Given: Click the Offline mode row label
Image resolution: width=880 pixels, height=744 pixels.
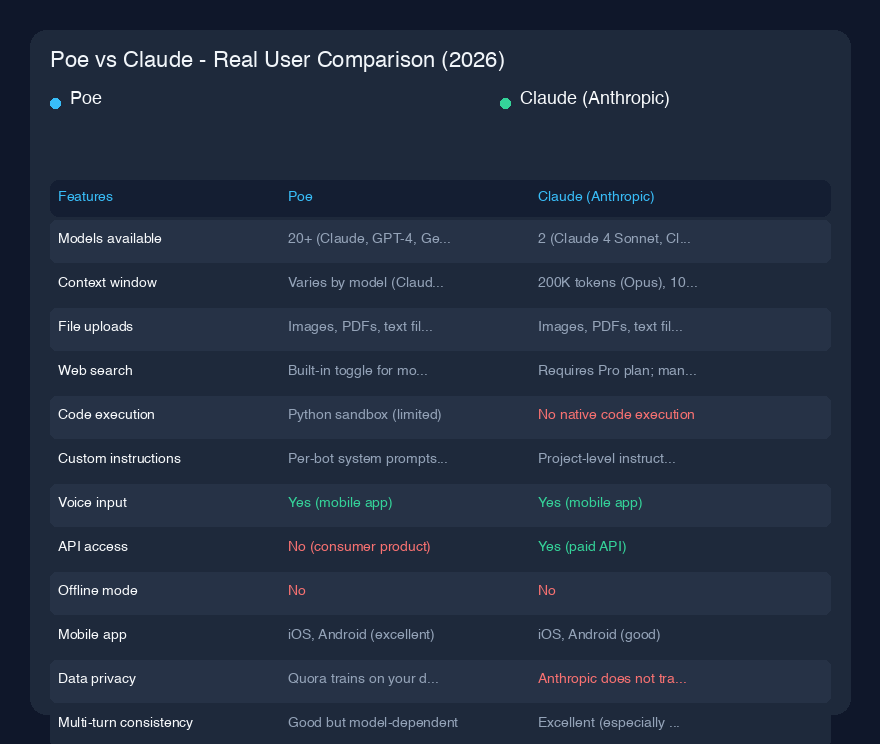Looking at the screenshot, I should (98, 590).
